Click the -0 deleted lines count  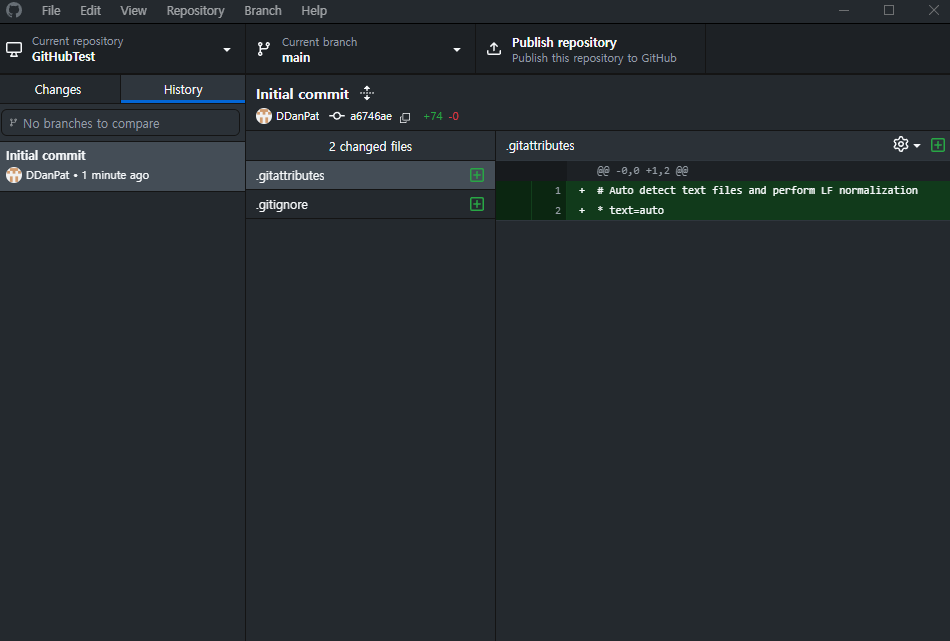(x=453, y=116)
